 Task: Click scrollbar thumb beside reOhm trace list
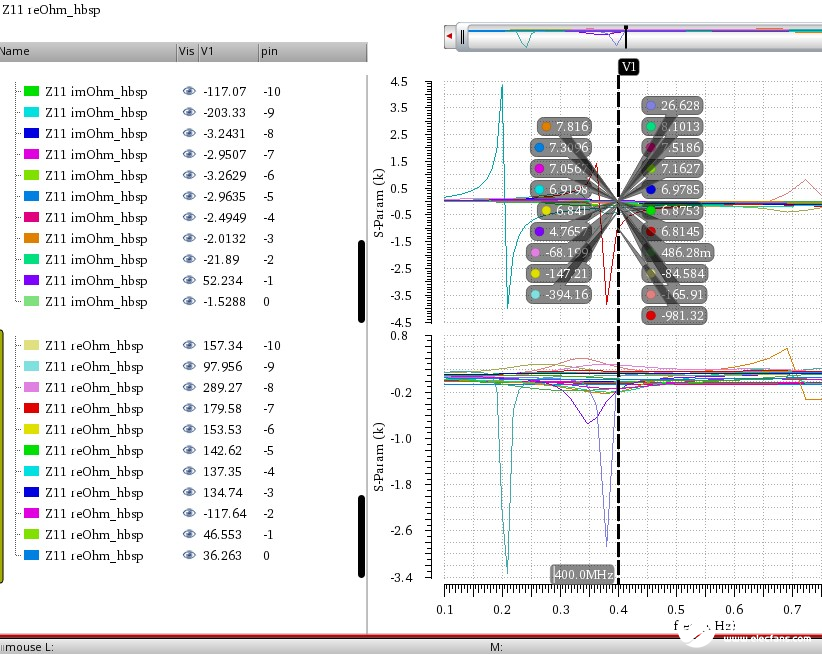tap(361, 536)
